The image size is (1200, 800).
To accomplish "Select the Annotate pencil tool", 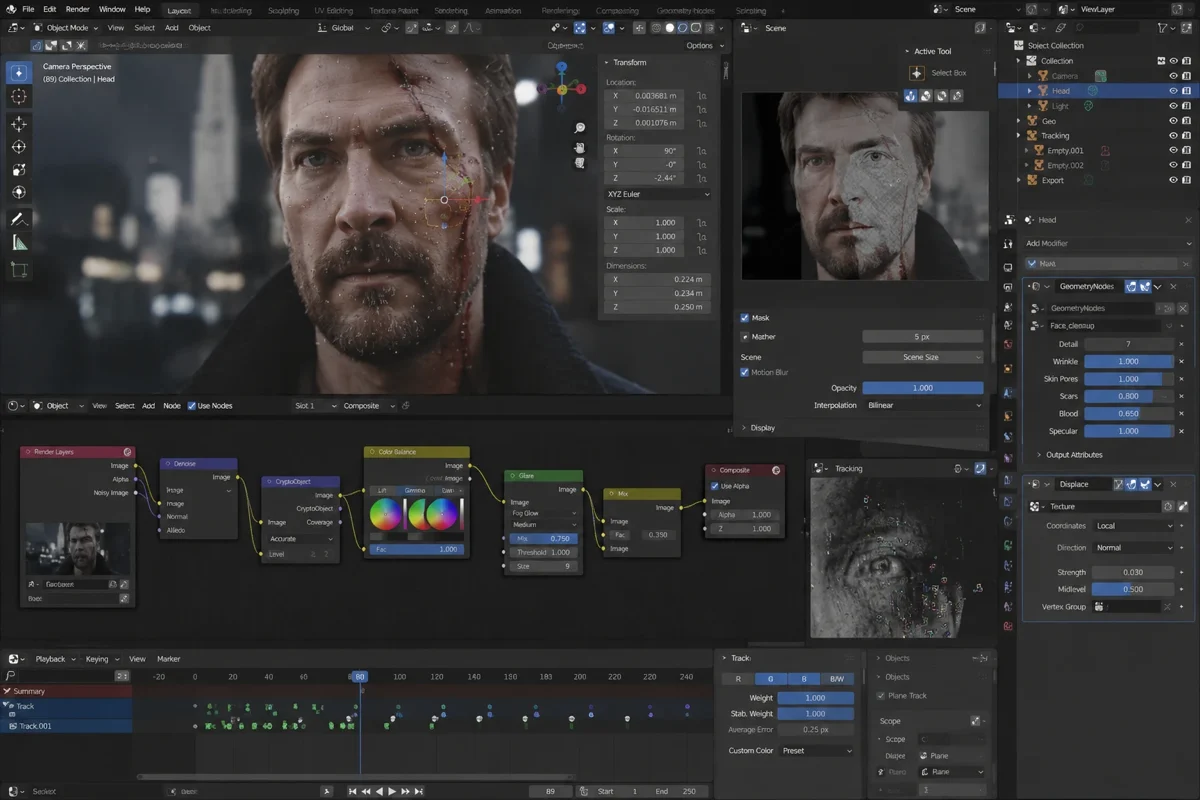I will coord(19,219).
